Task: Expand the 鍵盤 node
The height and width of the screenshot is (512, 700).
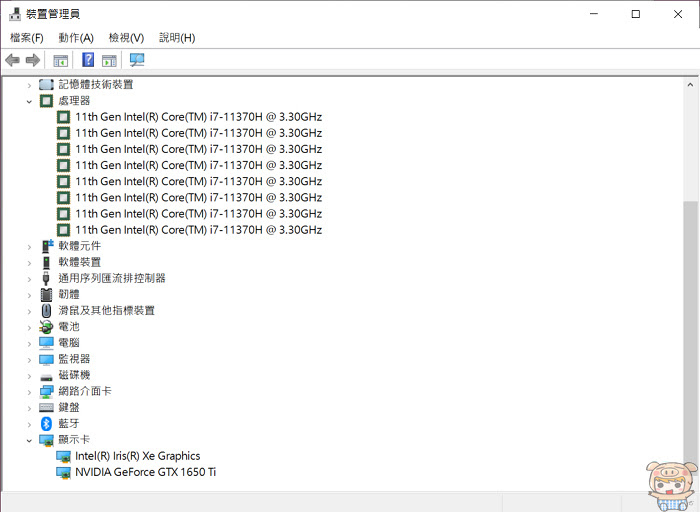Action: (x=29, y=408)
